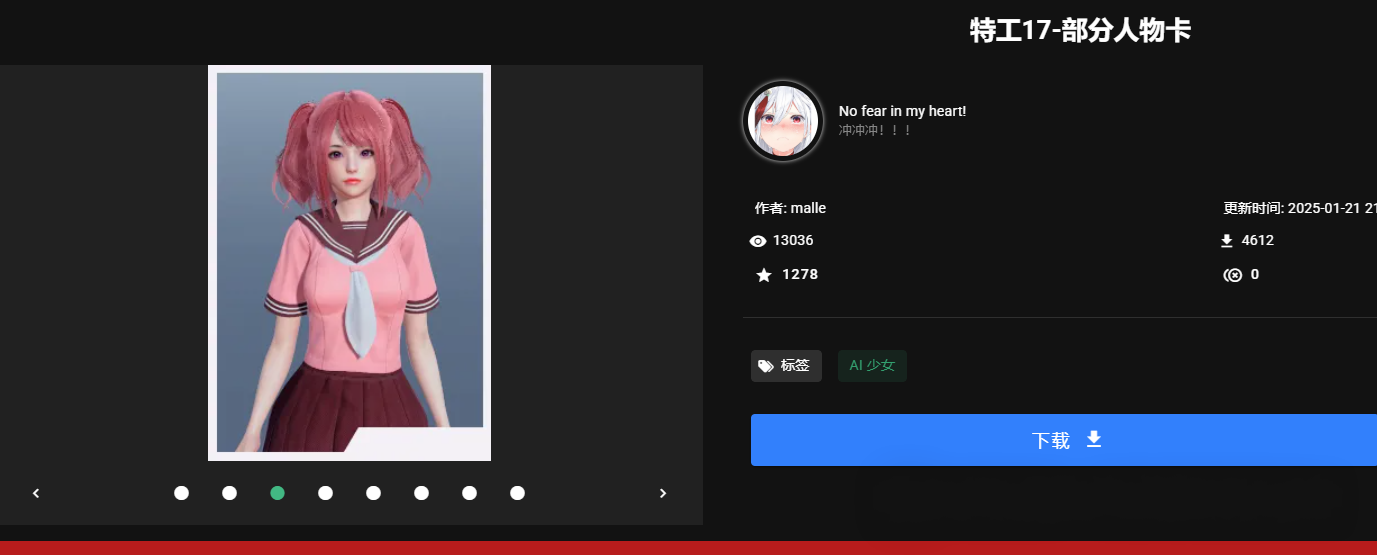Open the uploader's anime avatar
The height and width of the screenshot is (555, 1377).
[x=782, y=121]
